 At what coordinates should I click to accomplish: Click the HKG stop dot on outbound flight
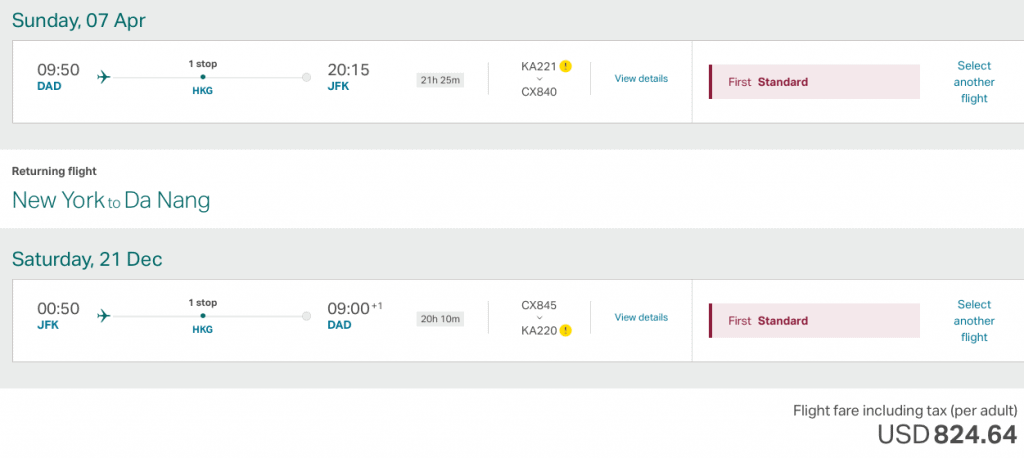point(203,77)
